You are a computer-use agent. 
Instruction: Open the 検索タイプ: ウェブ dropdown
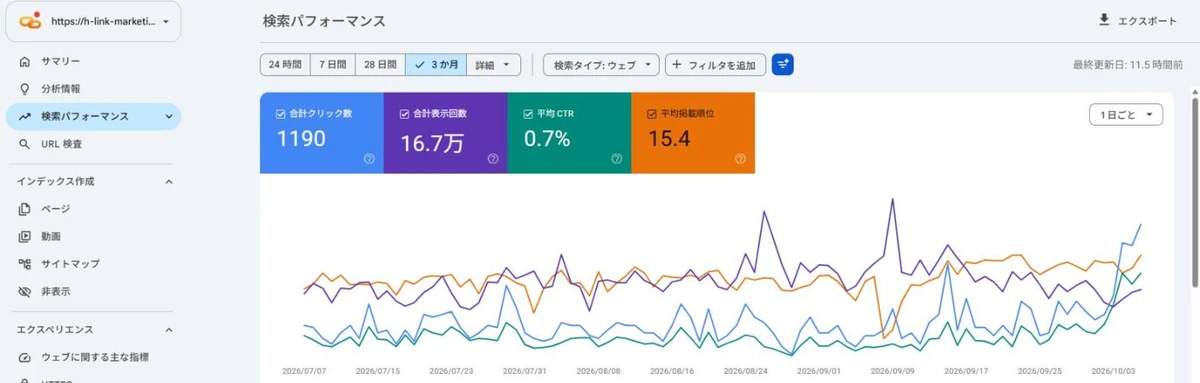click(601, 65)
